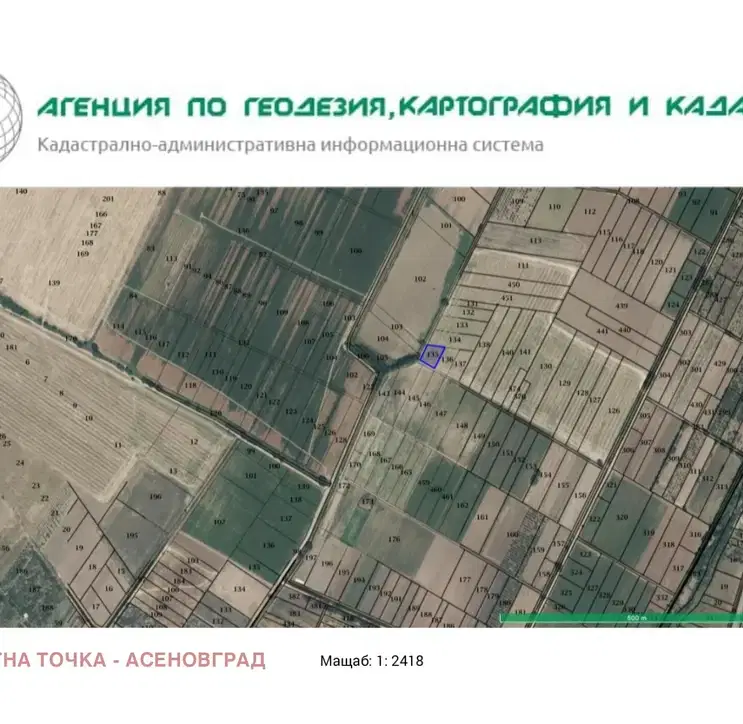
Task: Select parcel labeled 156
Action: point(580,496)
